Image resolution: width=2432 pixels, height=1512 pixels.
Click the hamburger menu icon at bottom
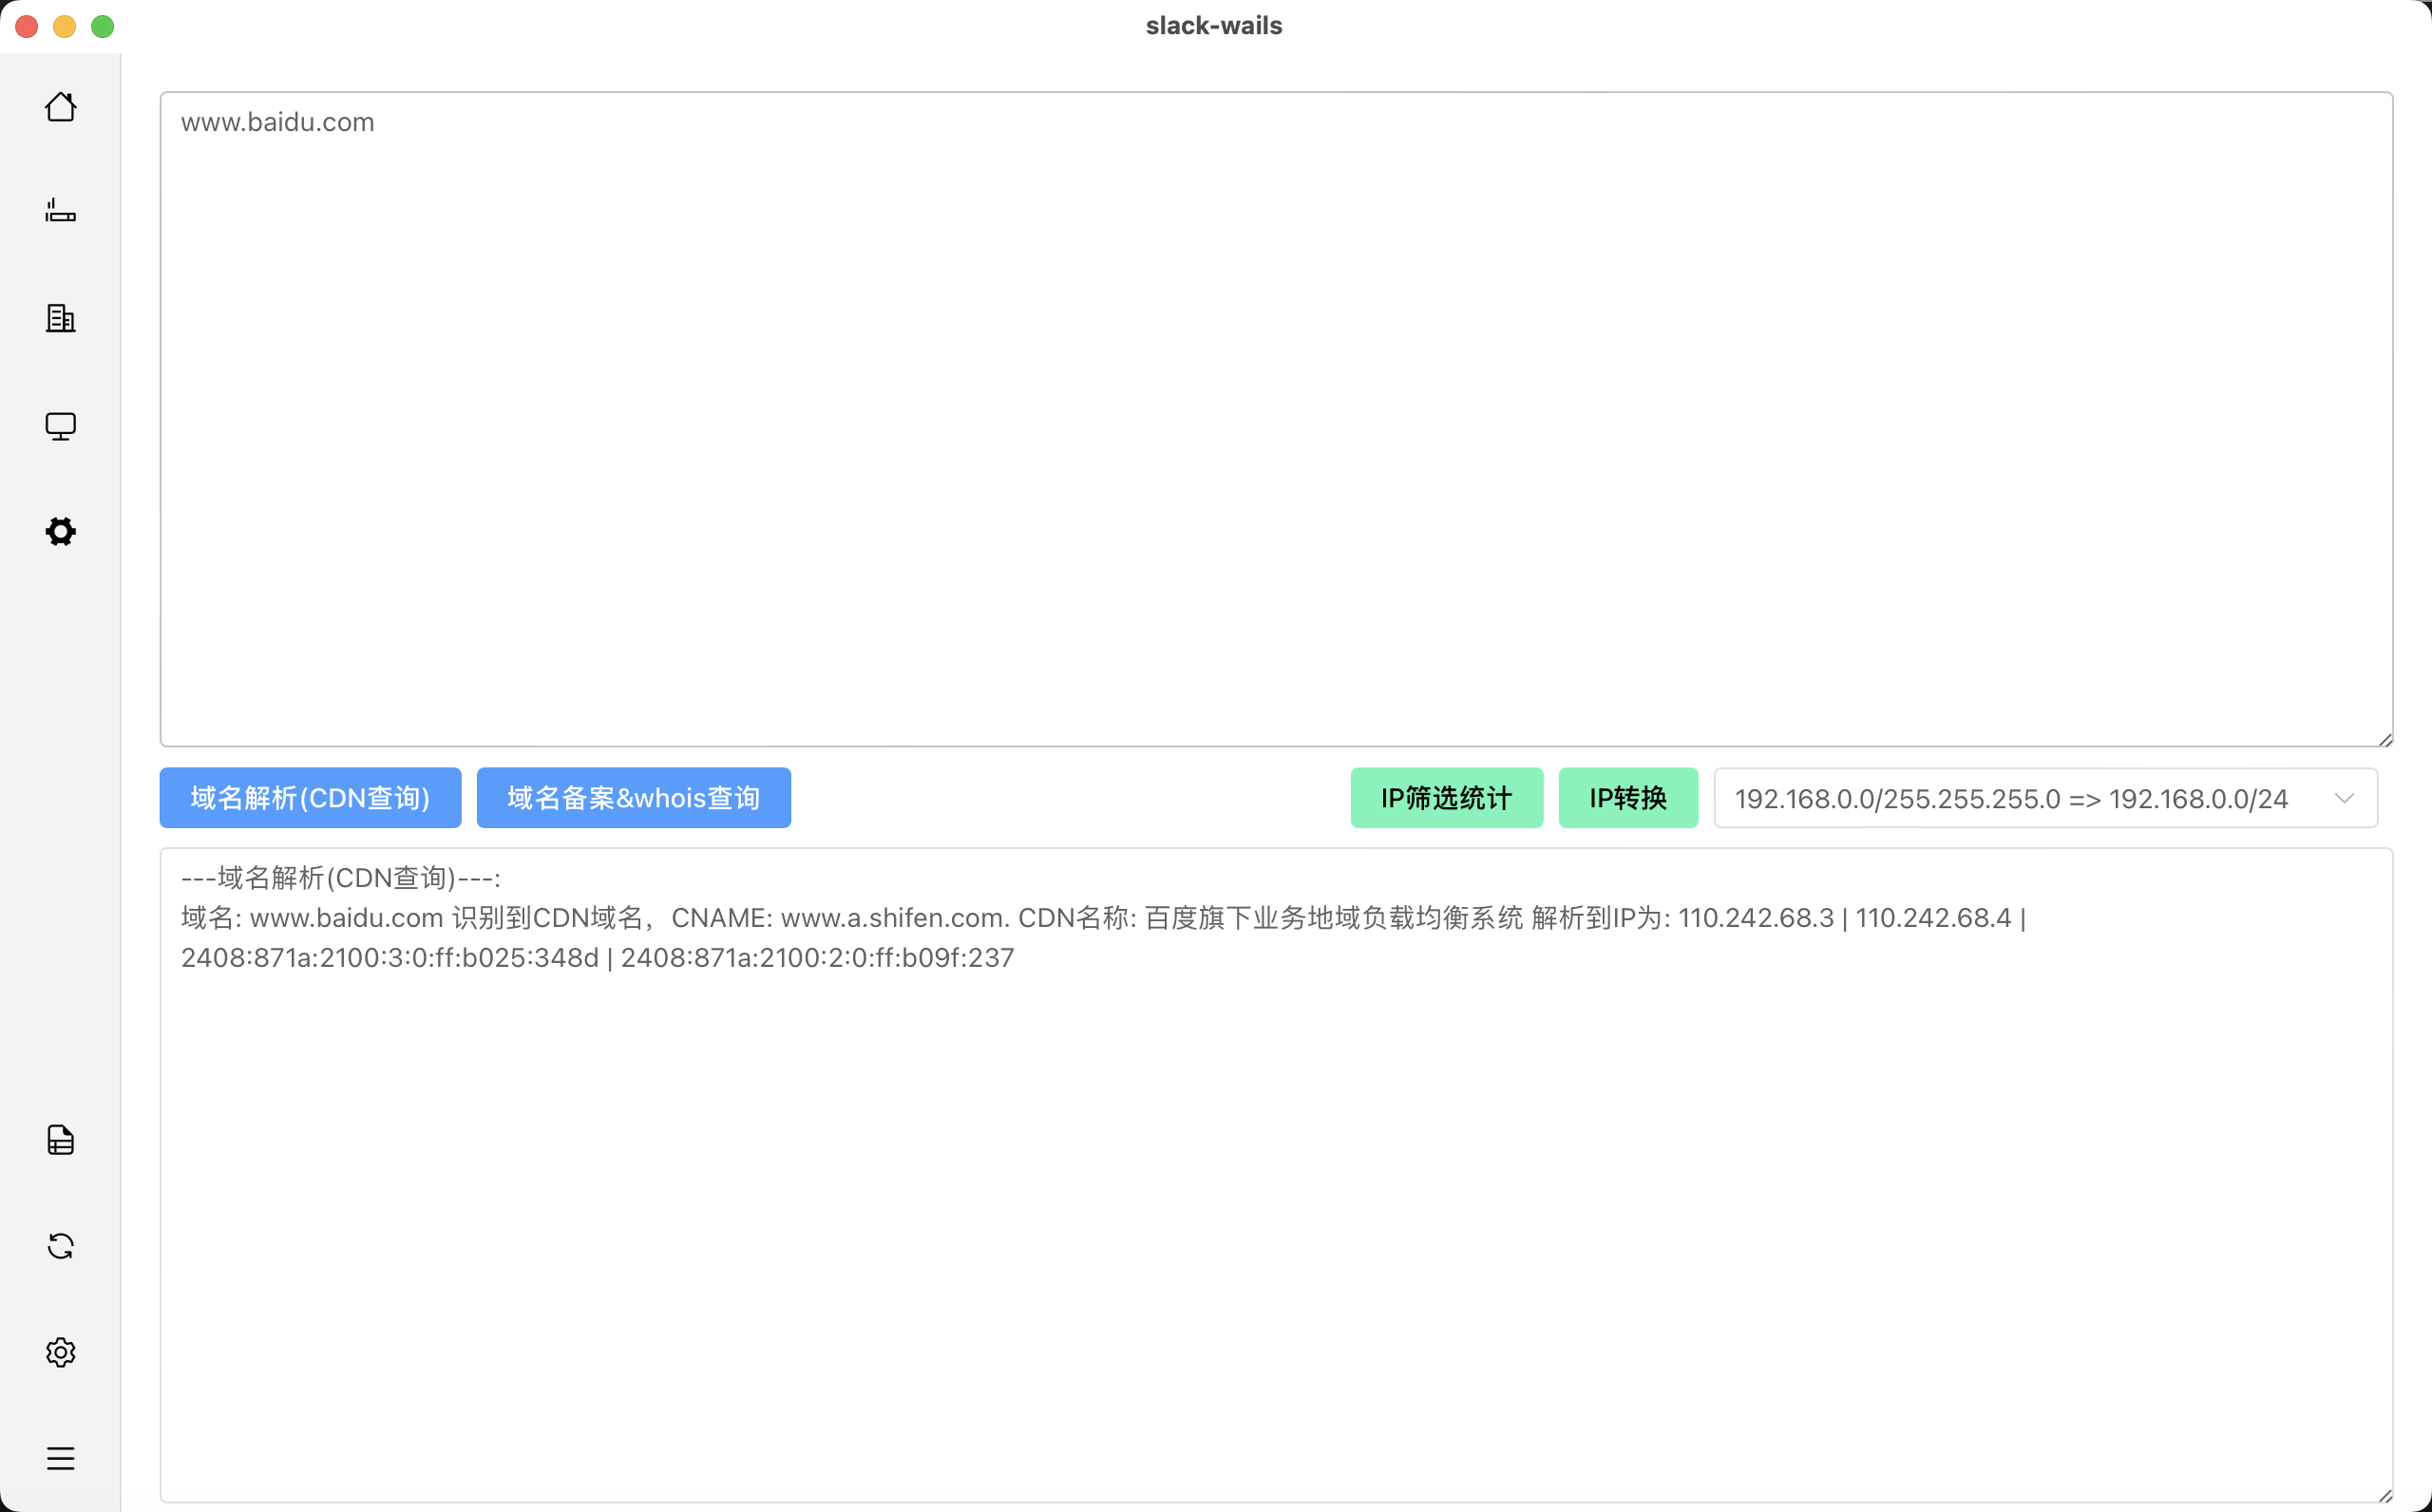[60, 1458]
